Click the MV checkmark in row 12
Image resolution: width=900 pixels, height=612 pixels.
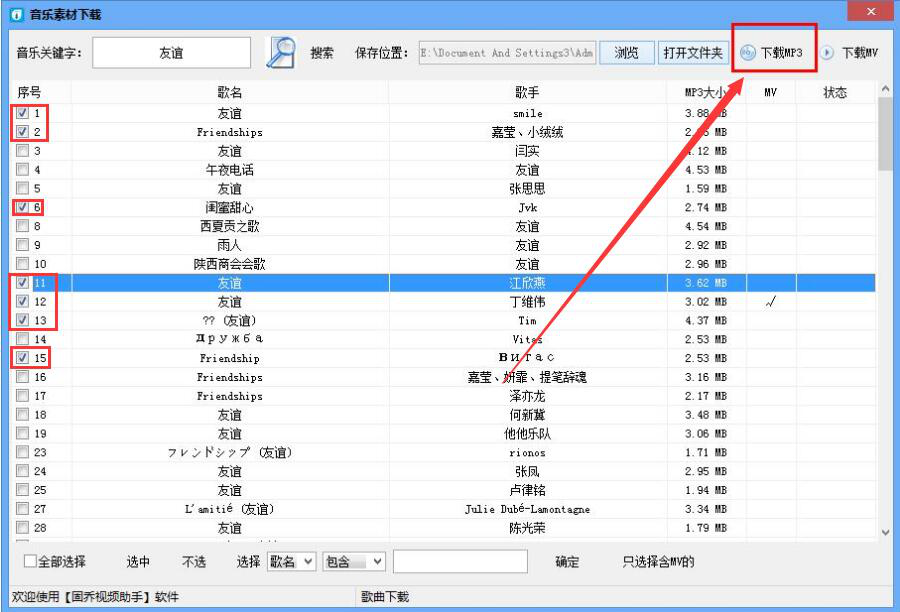[x=770, y=301]
